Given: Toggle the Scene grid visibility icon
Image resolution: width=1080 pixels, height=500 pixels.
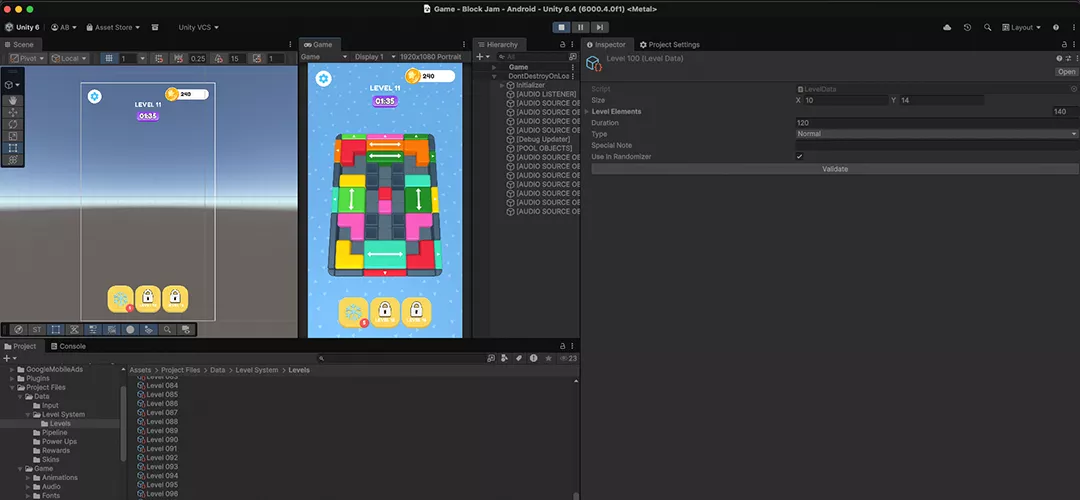Looking at the screenshot, I should tap(108, 59).
